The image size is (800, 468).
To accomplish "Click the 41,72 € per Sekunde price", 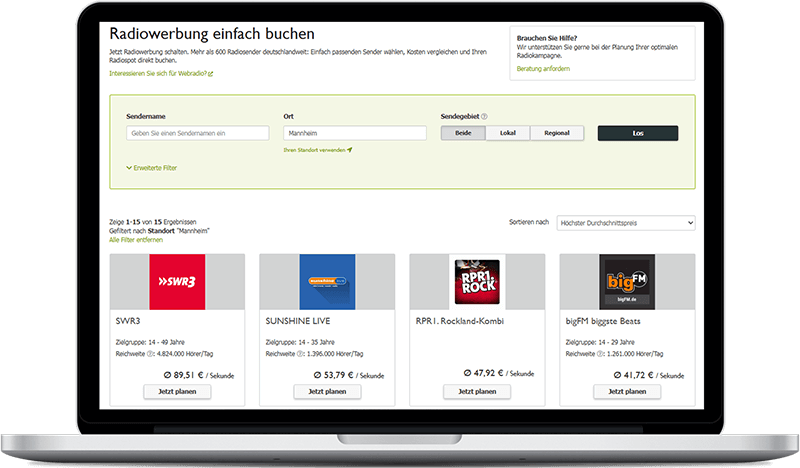I will [x=648, y=375].
